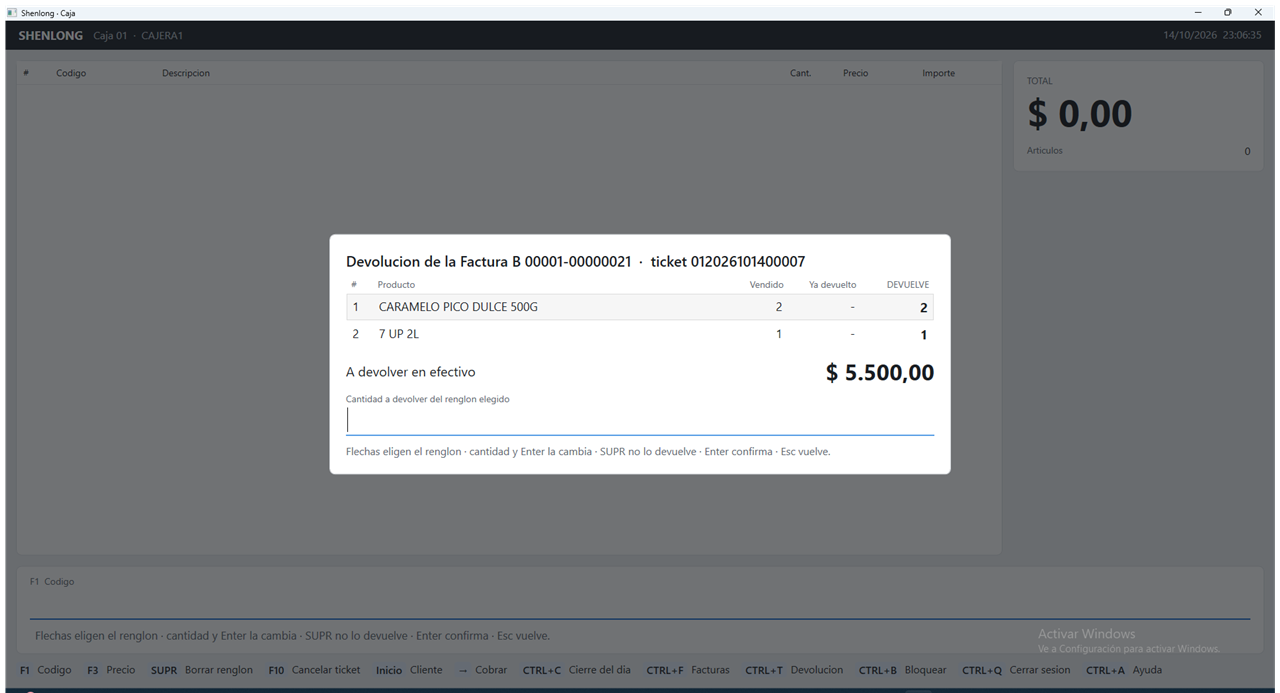Click the Caja 01 · CAJERA1 header label
The image size is (1280, 693).
[x=138, y=36]
